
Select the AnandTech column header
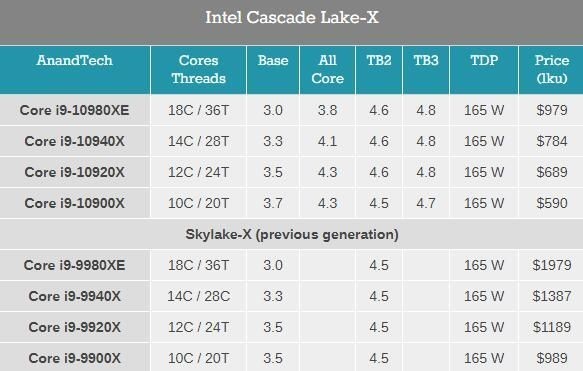point(74,60)
